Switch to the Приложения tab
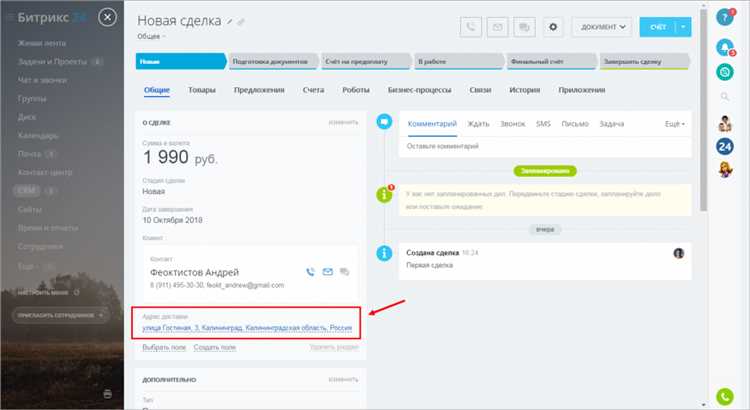Image resolution: width=750 pixels, height=410 pixels. pos(582,90)
